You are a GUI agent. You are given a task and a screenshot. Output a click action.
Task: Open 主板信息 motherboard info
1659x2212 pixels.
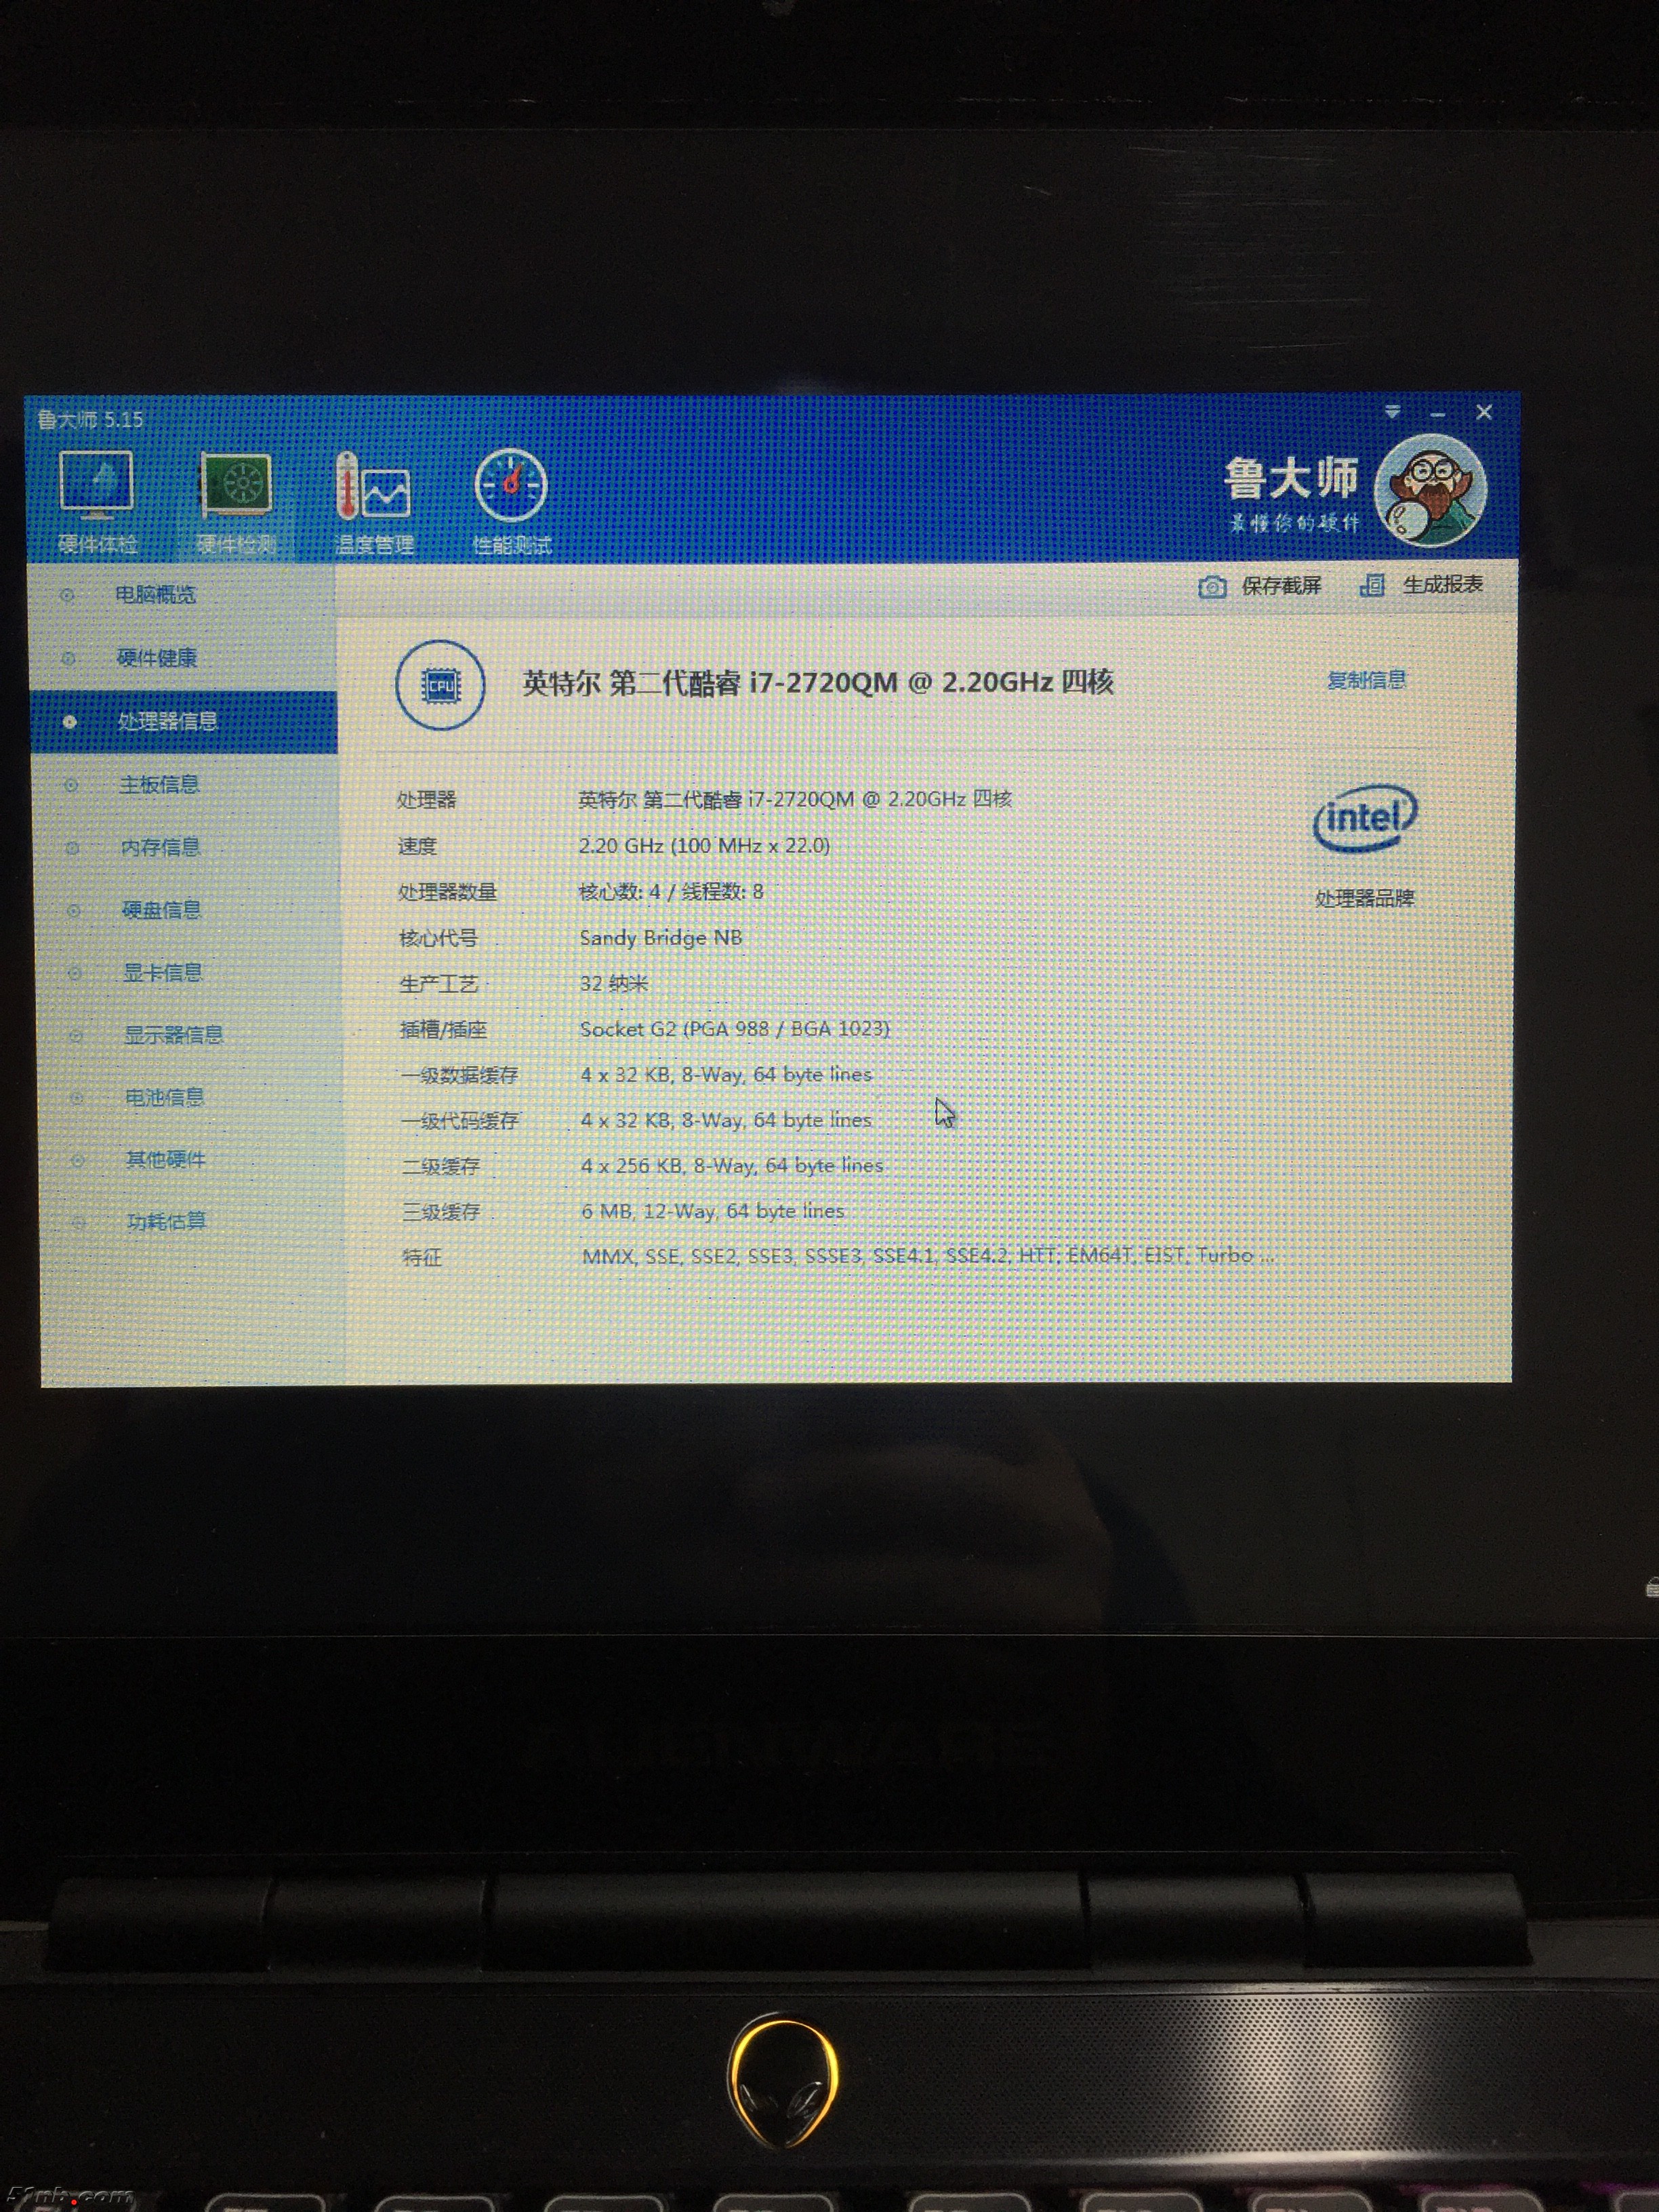[x=159, y=785]
